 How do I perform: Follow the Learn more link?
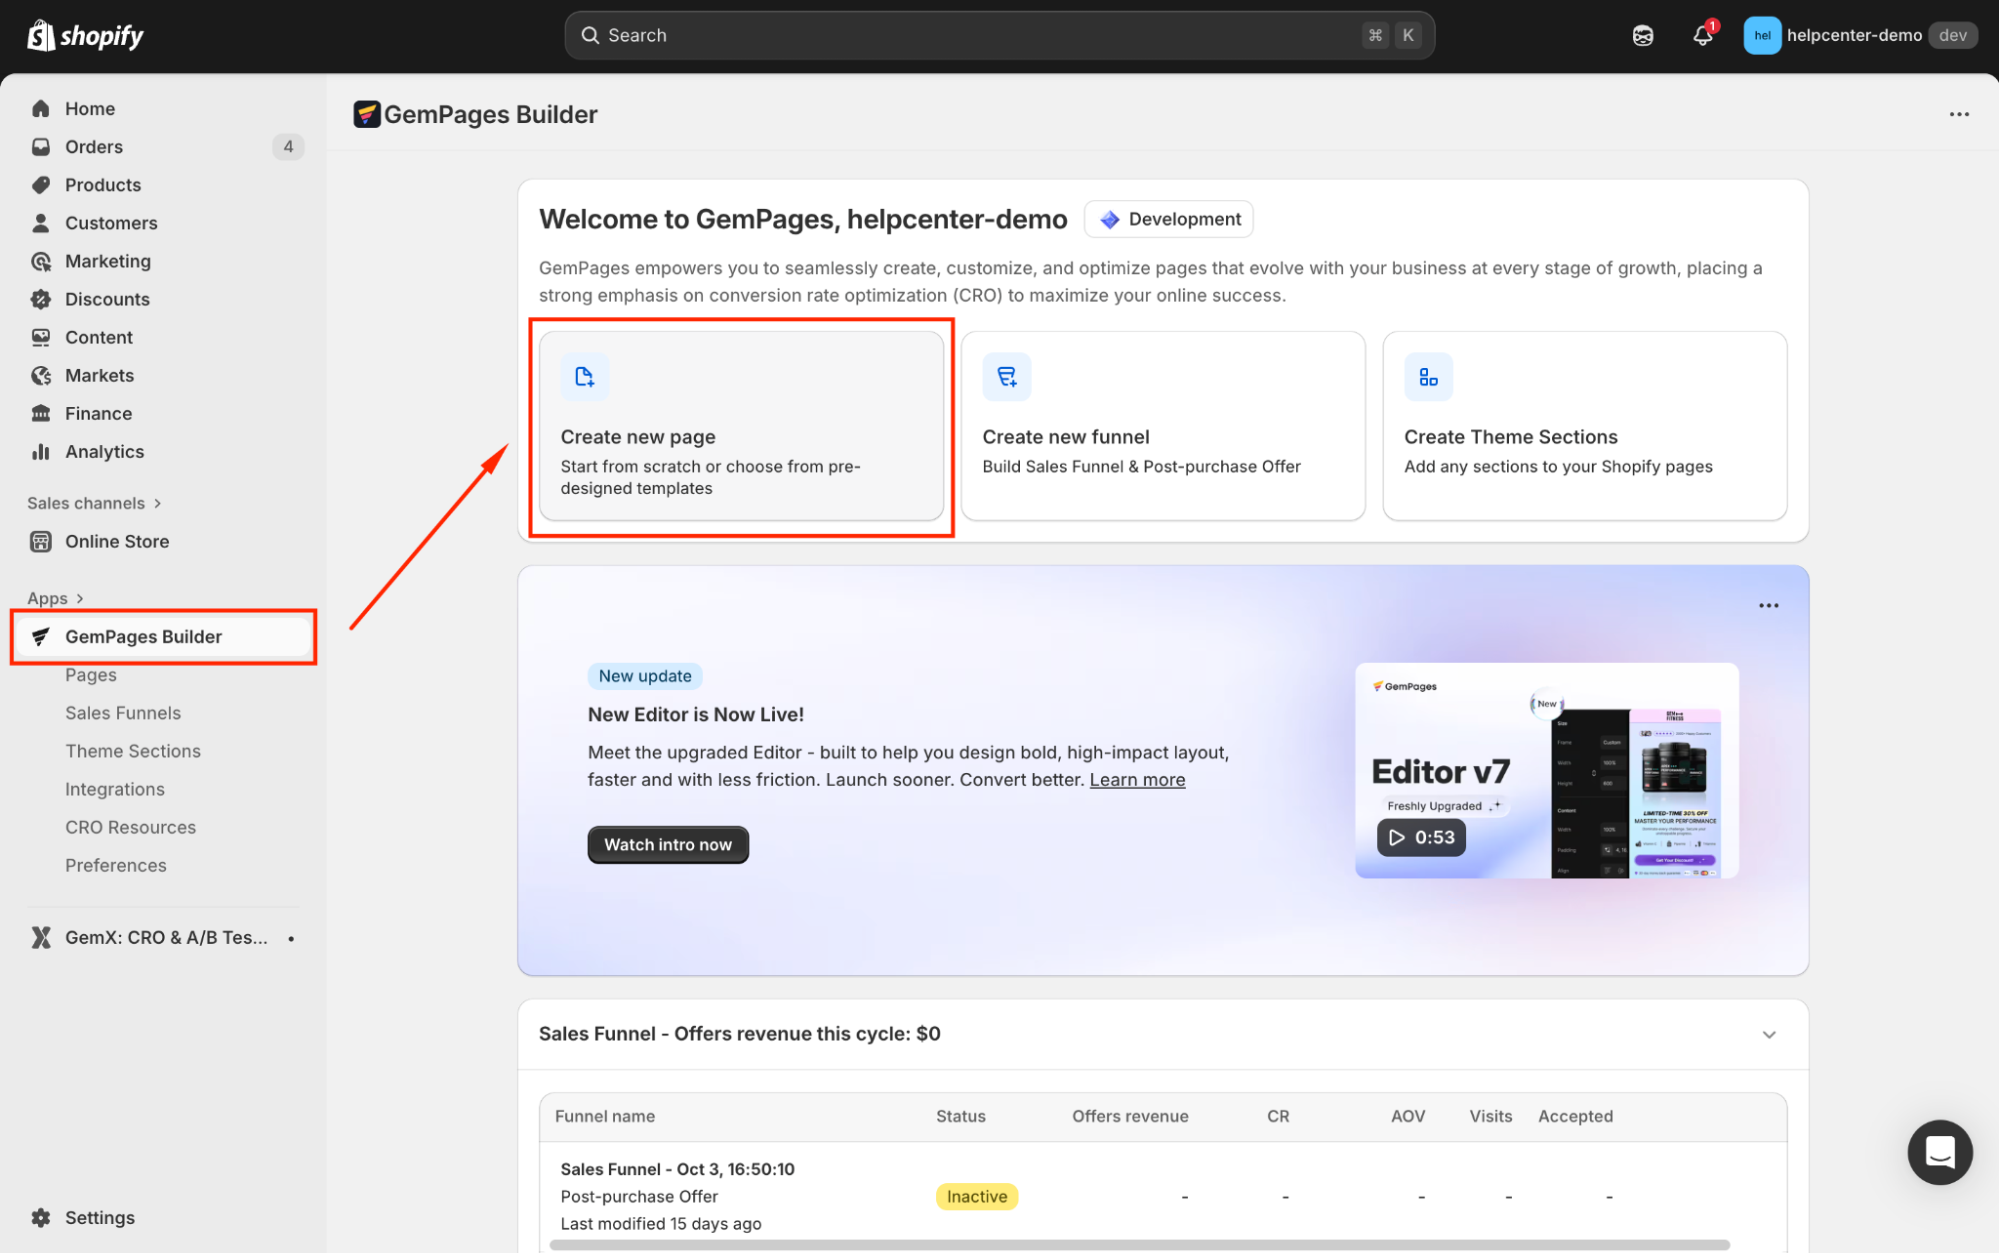tap(1137, 780)
